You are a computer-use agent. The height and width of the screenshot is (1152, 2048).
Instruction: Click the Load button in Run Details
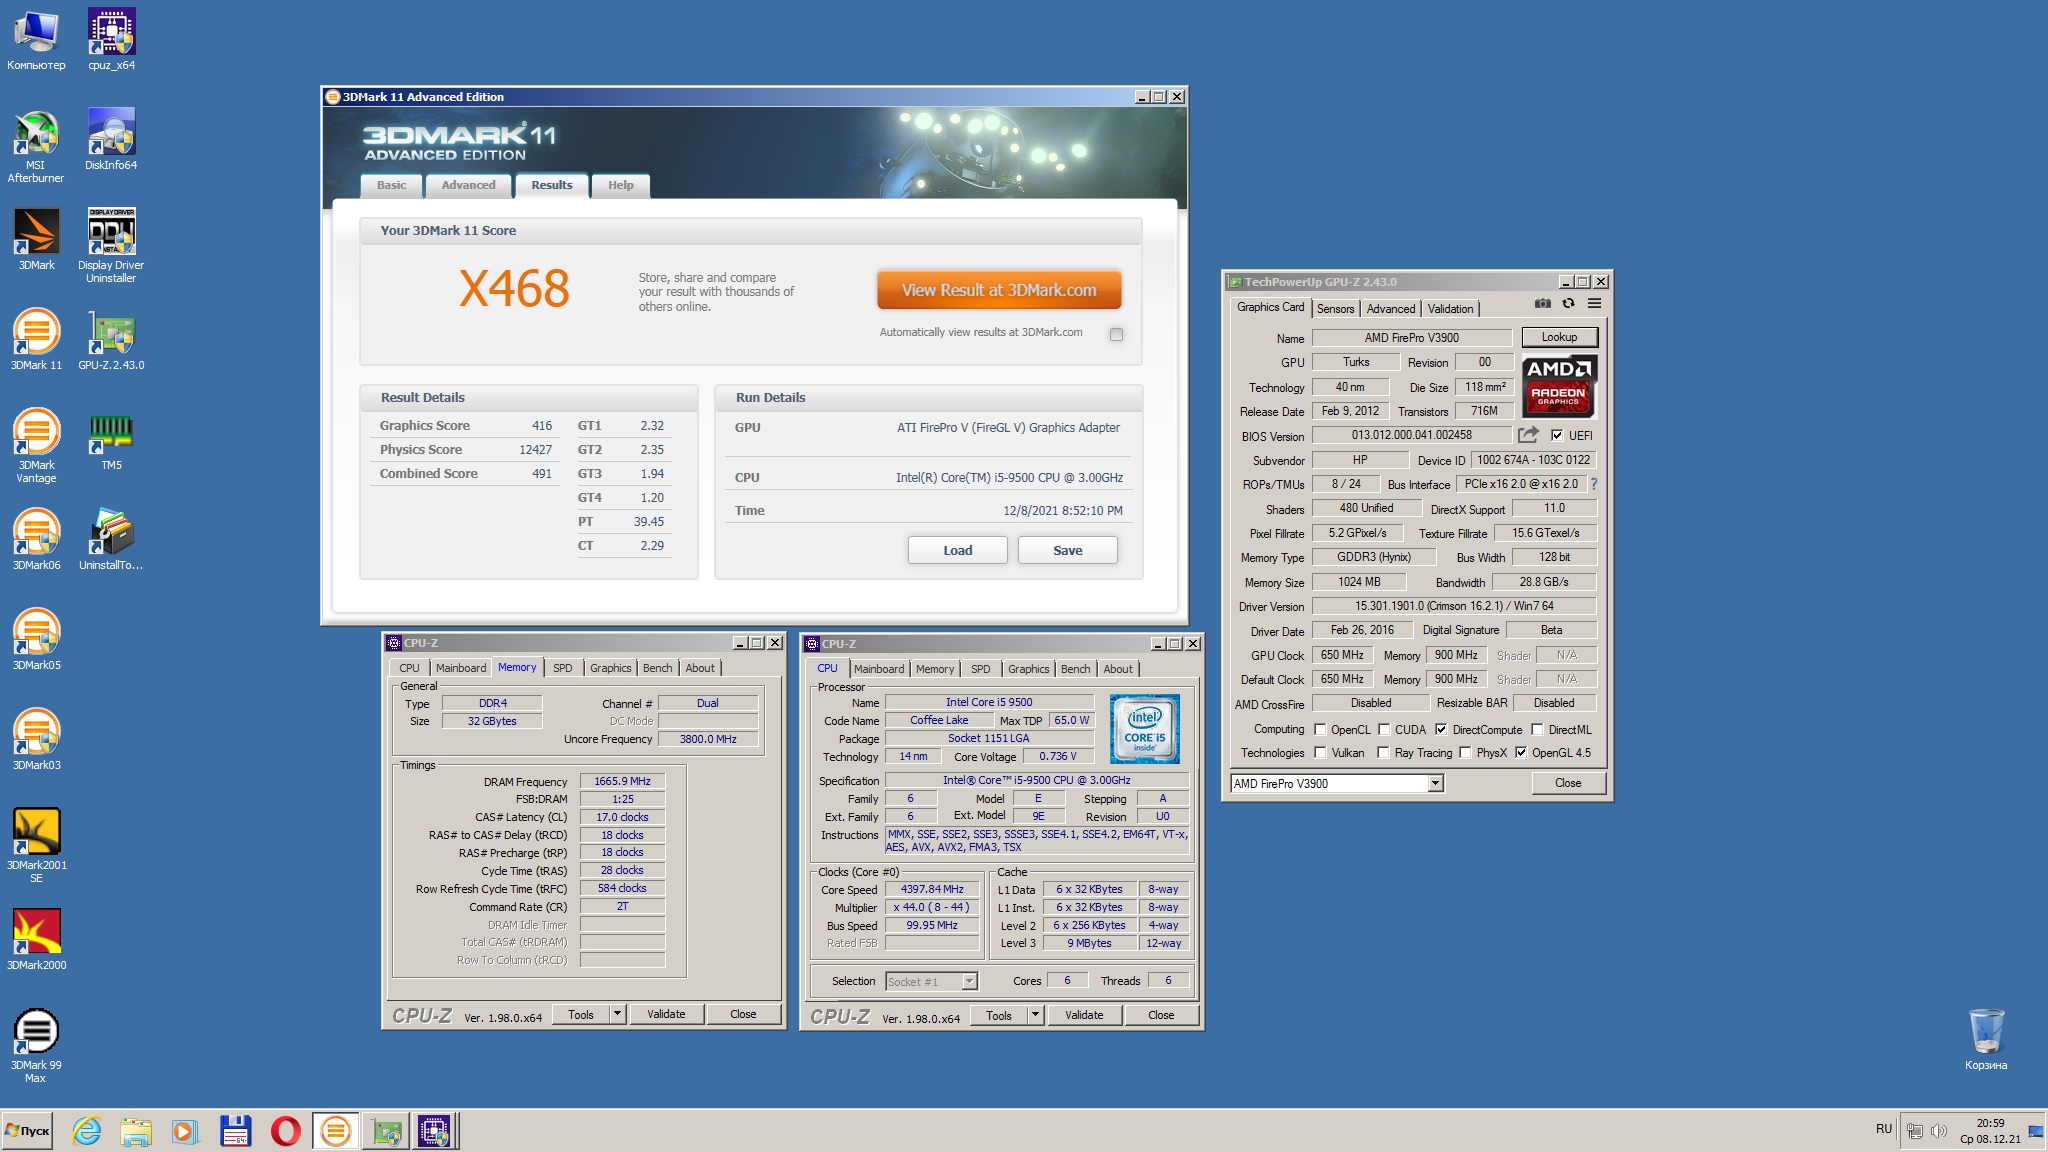point(957,550)
